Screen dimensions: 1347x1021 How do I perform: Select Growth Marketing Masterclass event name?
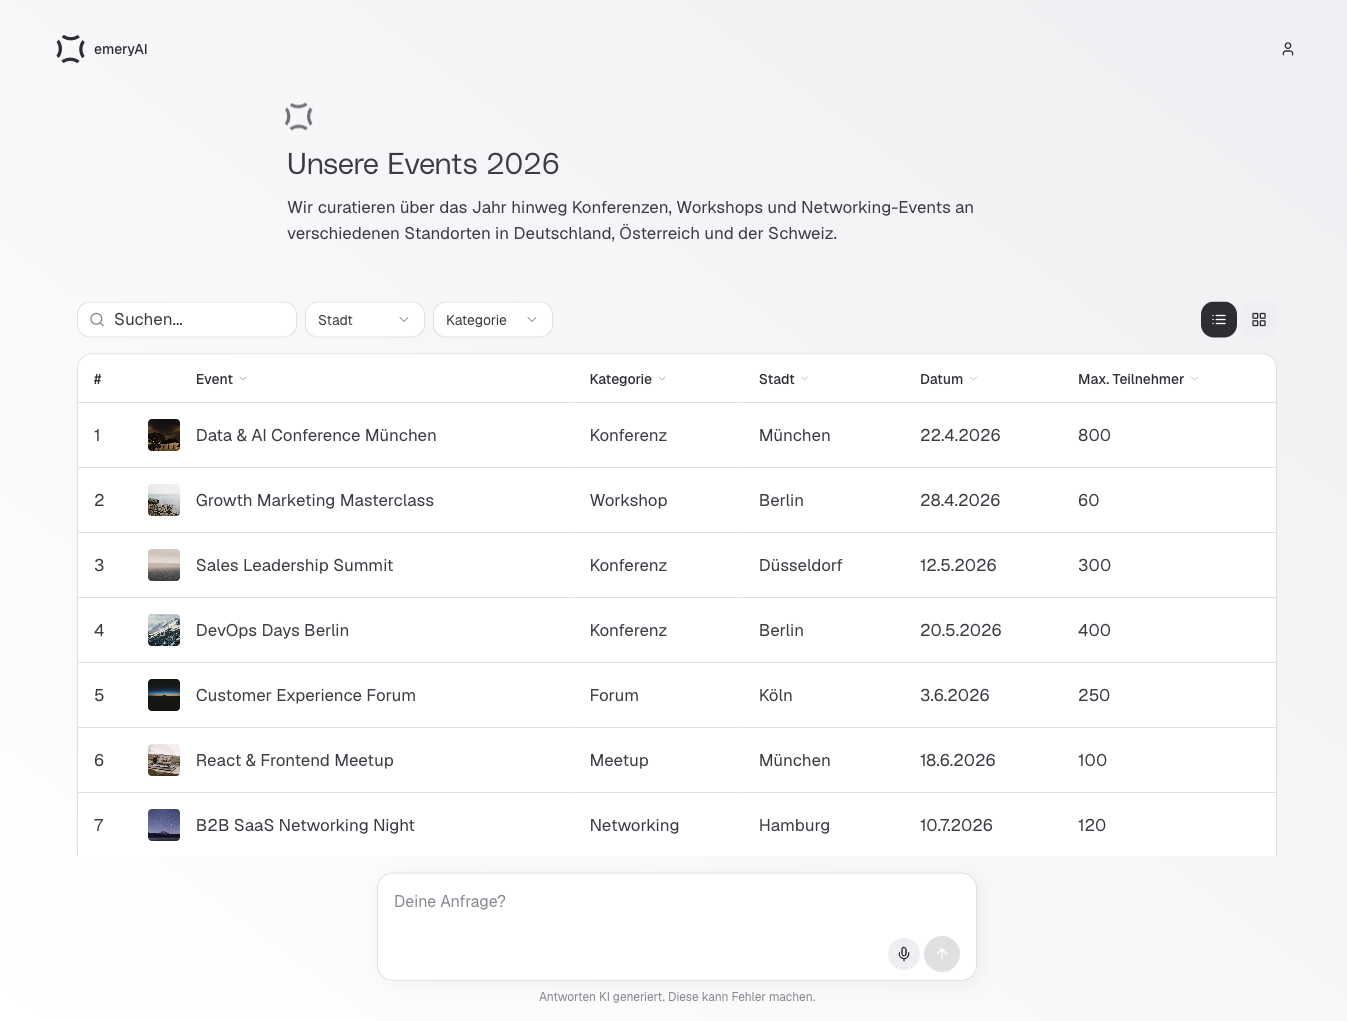[x=315, y=500]
